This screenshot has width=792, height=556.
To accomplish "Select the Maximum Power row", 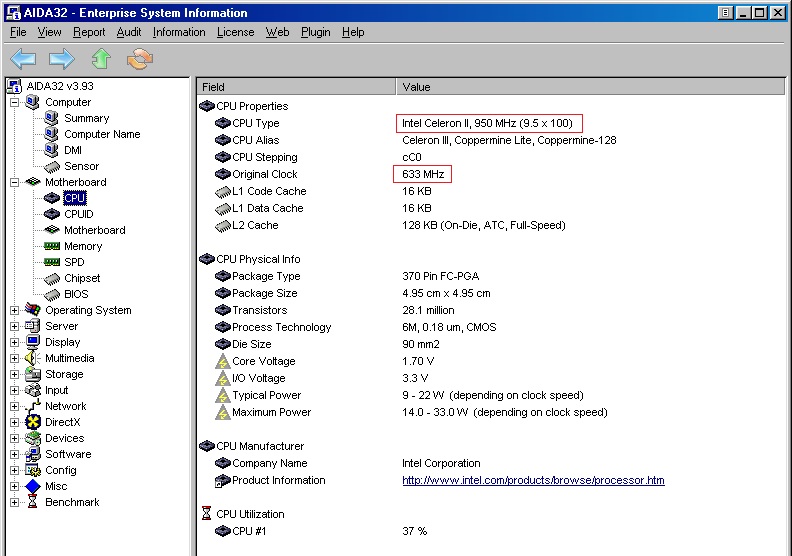I will pyautogui.click(x=491, y=412).
